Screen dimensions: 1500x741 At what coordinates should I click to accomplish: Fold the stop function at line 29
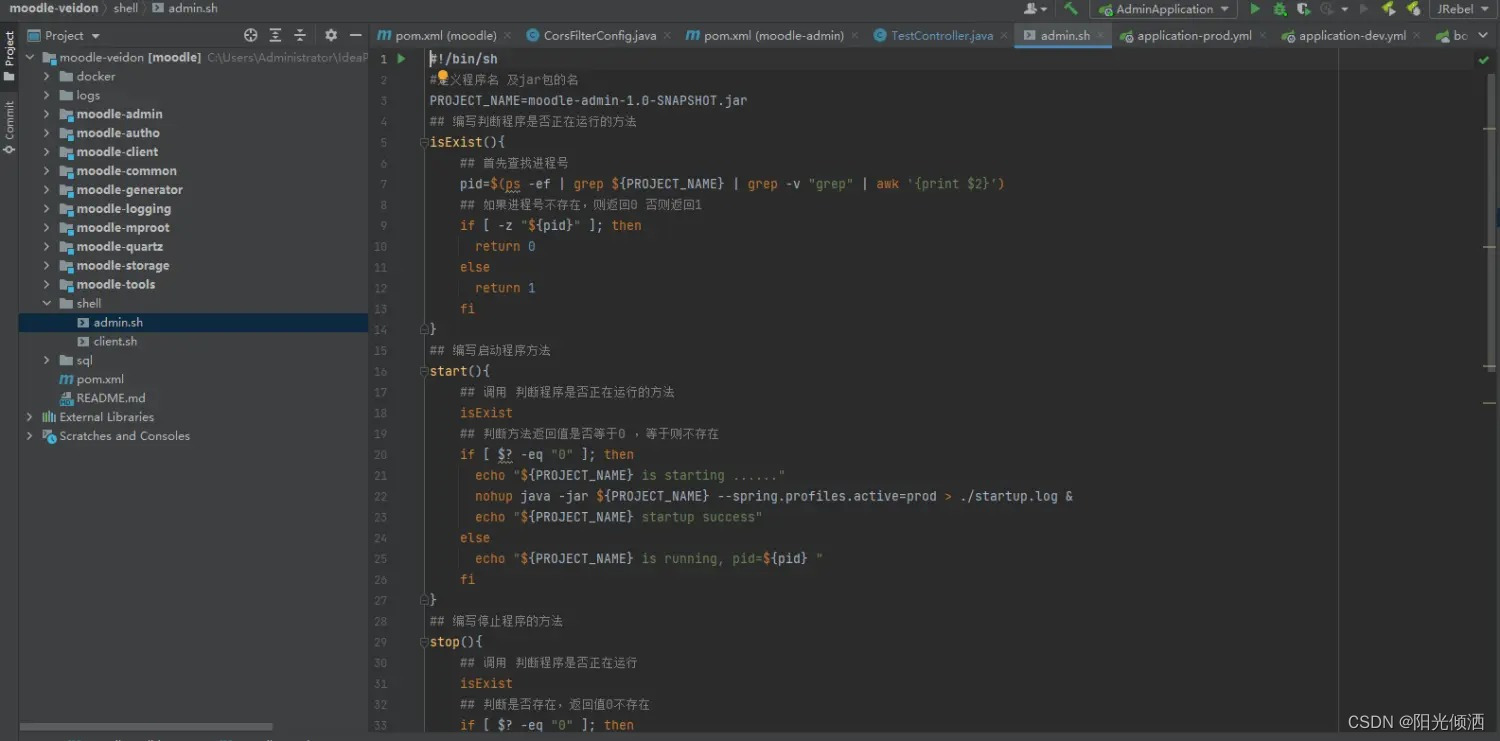pos(424,642)
